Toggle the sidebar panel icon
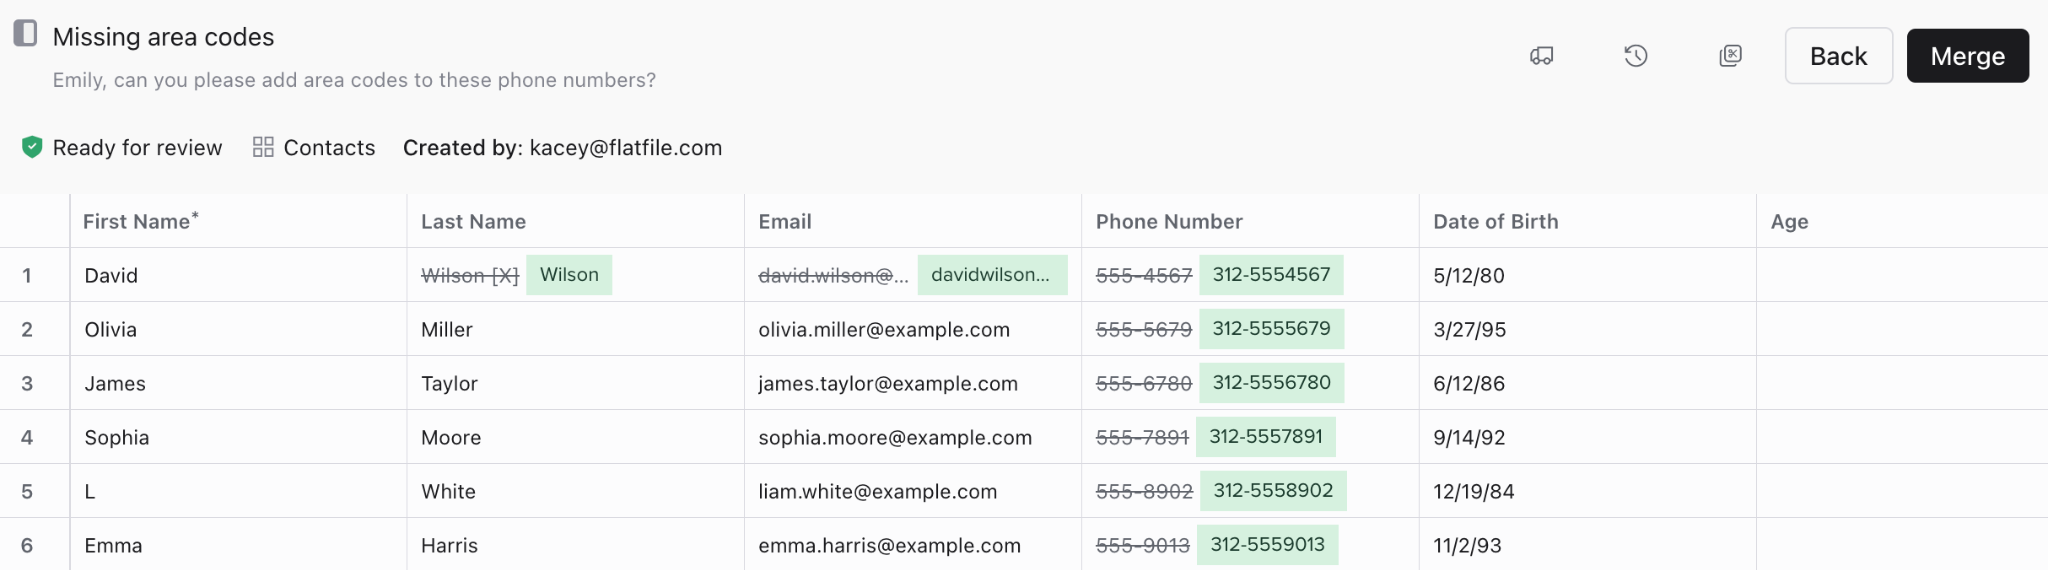This screenshot has width=2048, height=570. click(26, 34)
